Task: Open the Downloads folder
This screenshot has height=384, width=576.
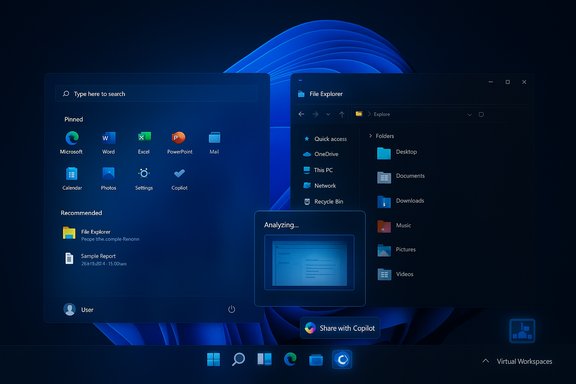Action: click(400, 201)
